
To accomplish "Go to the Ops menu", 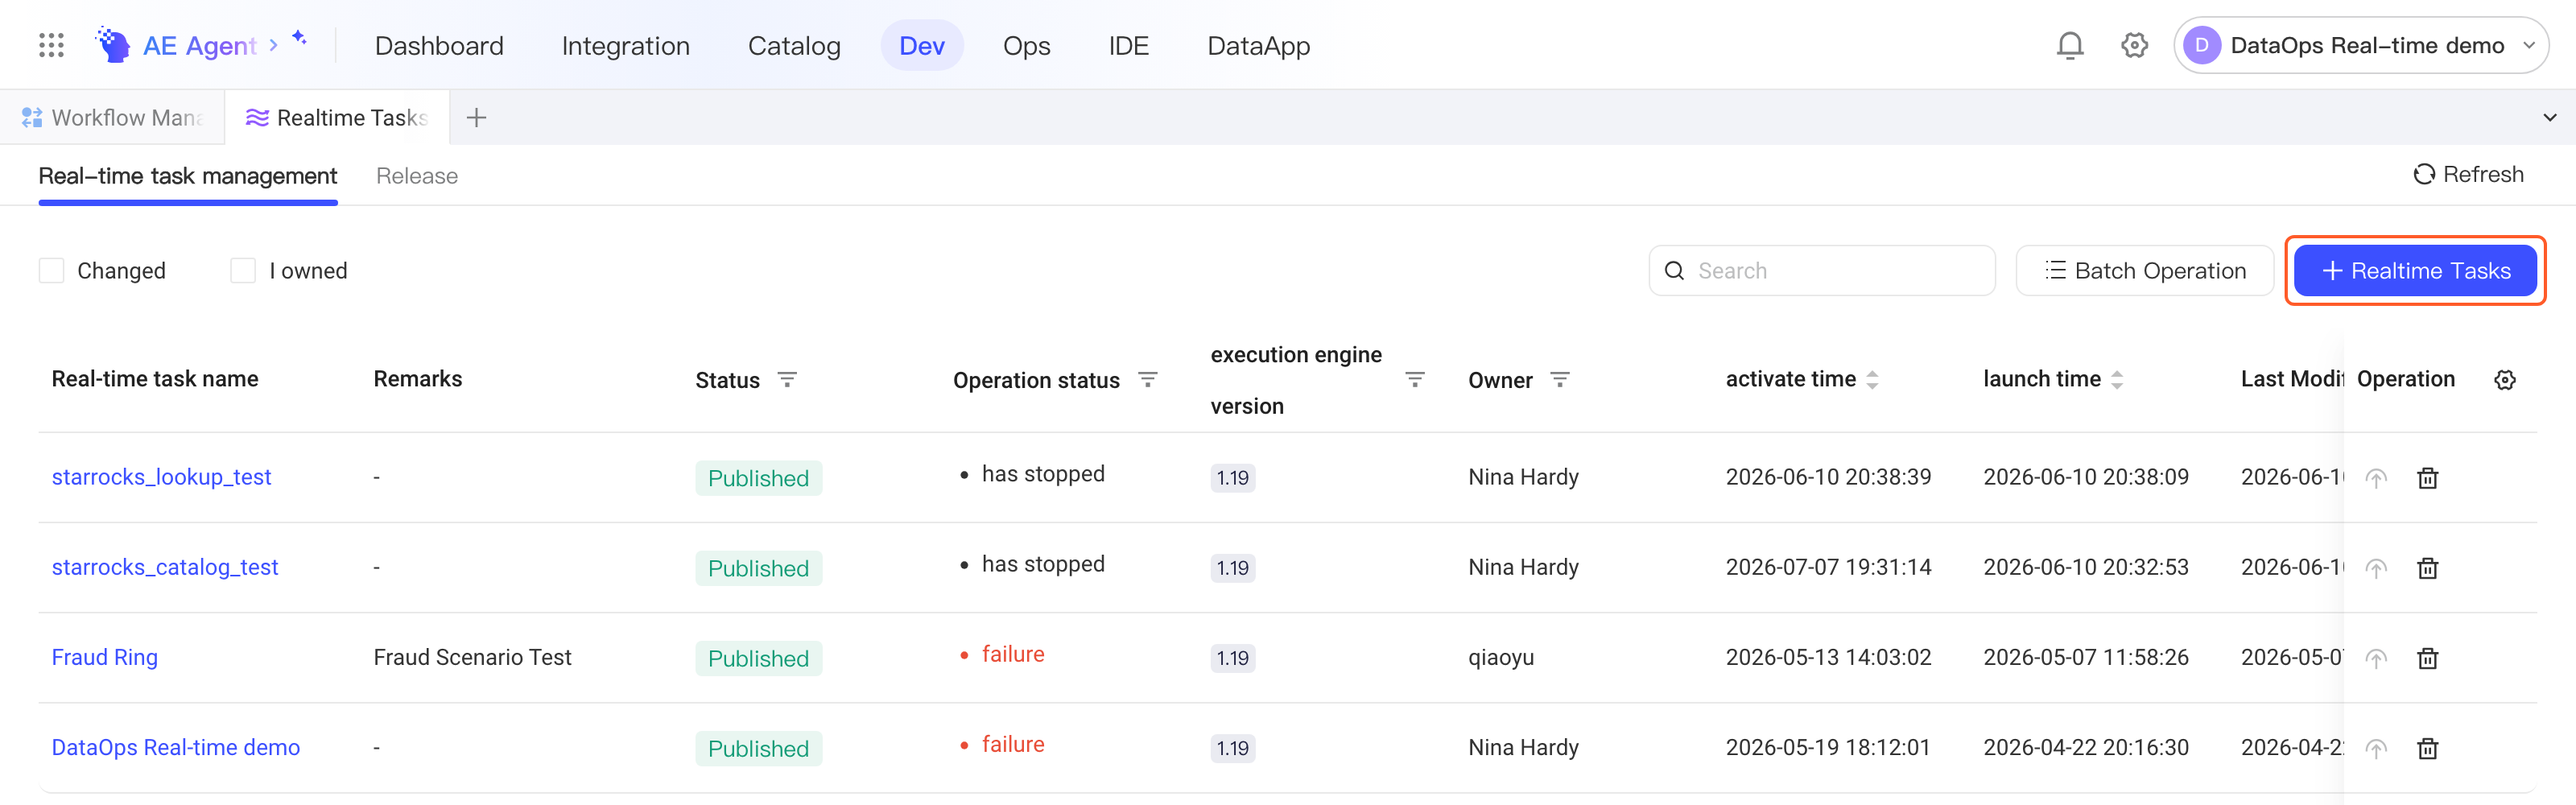I will pos(1026,46).
